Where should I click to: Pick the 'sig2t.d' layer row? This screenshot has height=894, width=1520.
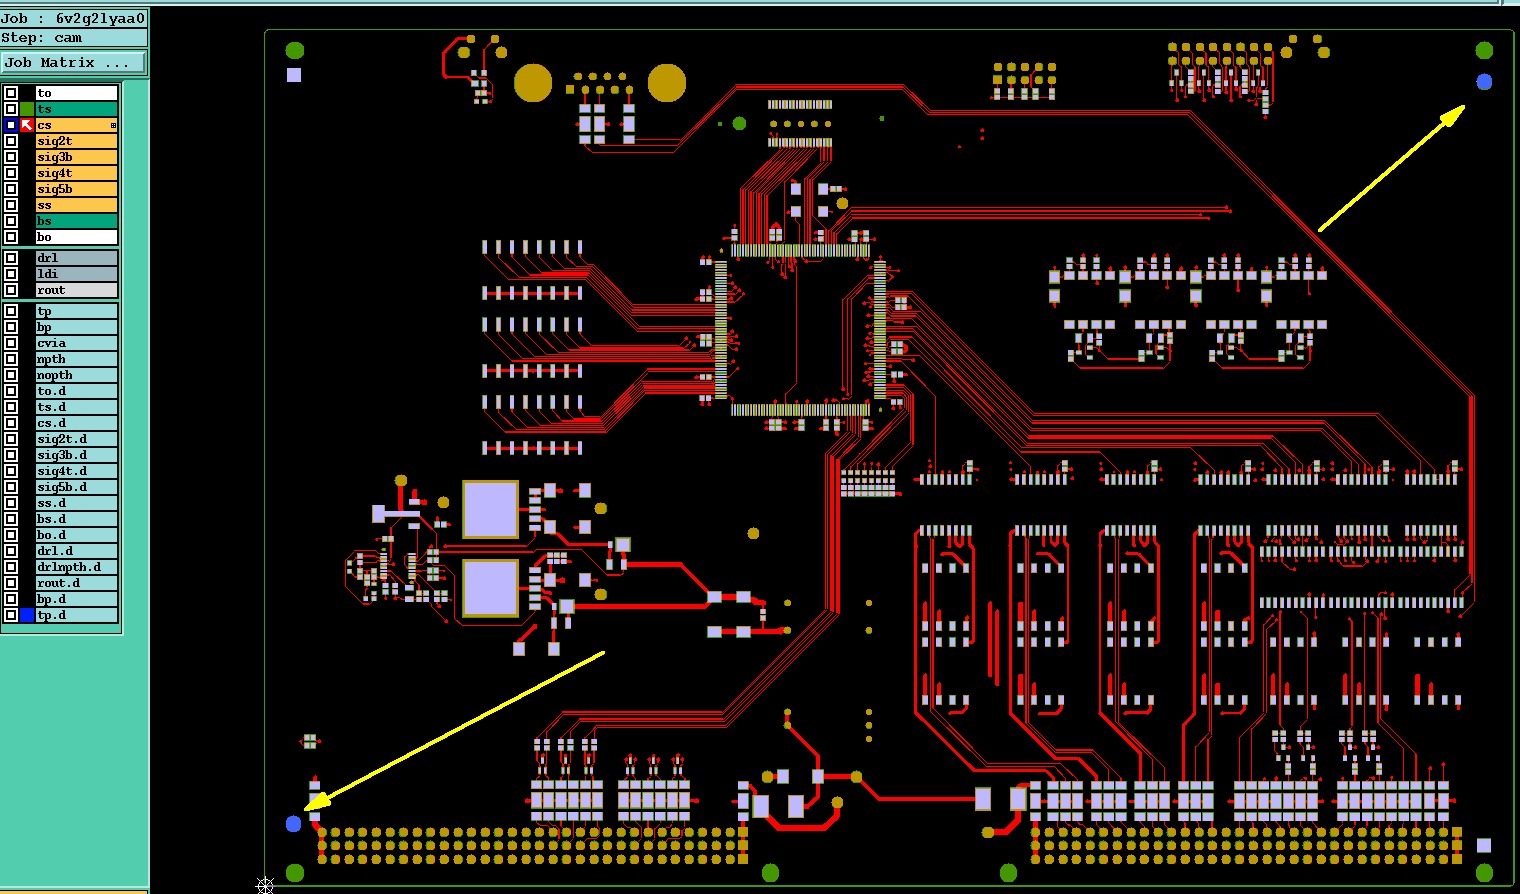77,439
